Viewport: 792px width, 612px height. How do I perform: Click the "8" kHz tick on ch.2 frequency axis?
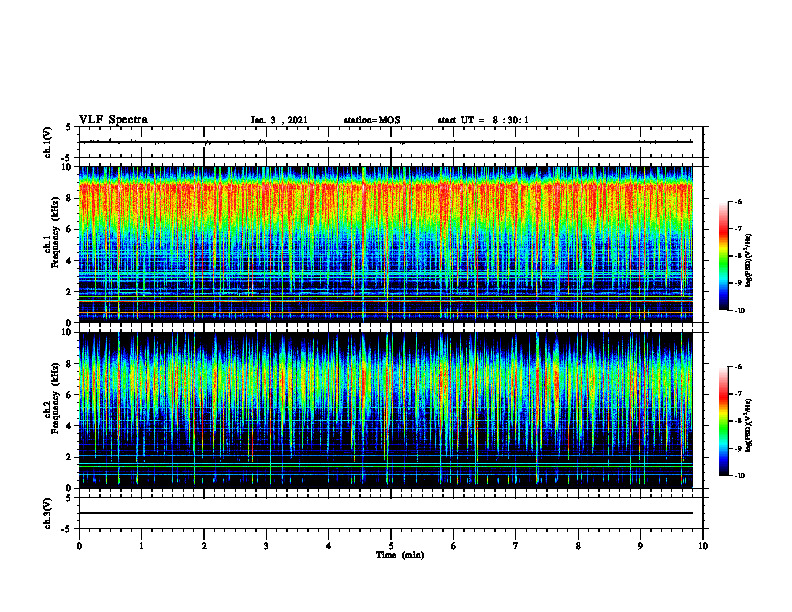pyautogui.click(x=70, y=364)
